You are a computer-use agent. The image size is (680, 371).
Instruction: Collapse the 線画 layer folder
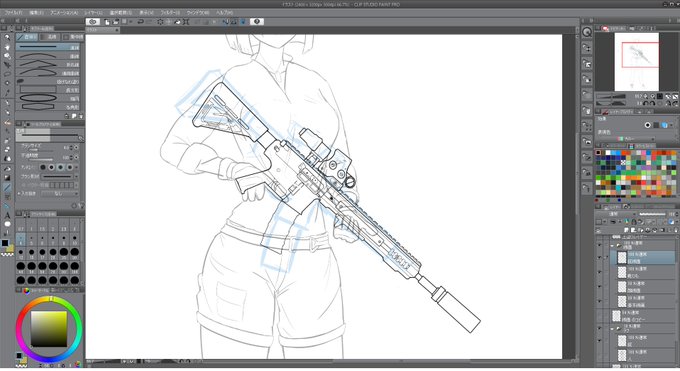coord(612,245)
